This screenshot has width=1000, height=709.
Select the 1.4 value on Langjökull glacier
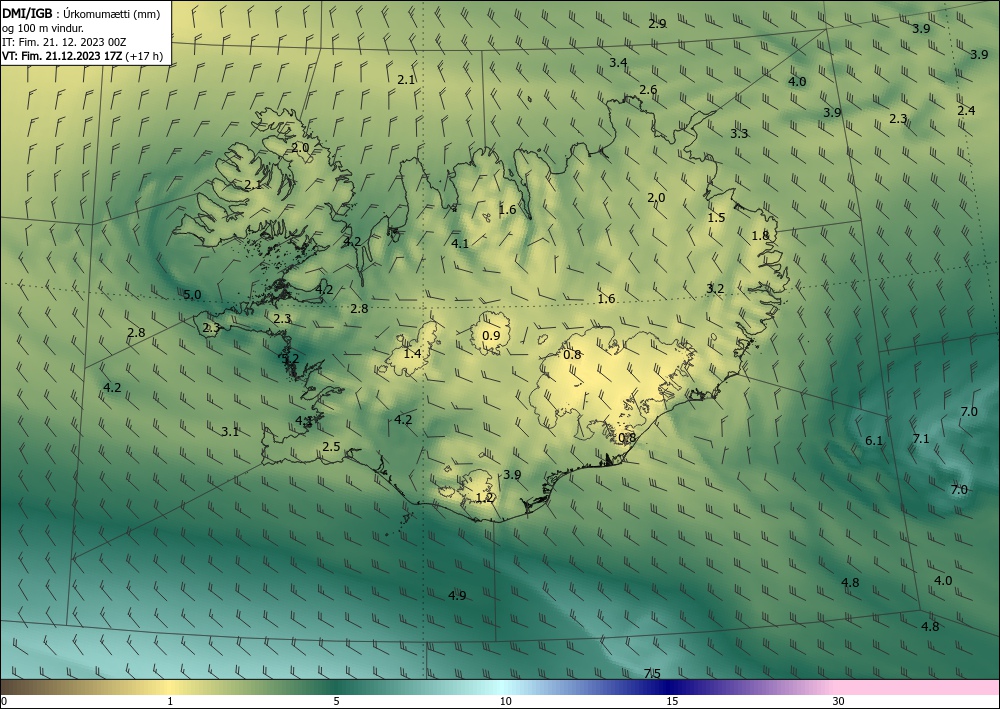tap(413, 353)
